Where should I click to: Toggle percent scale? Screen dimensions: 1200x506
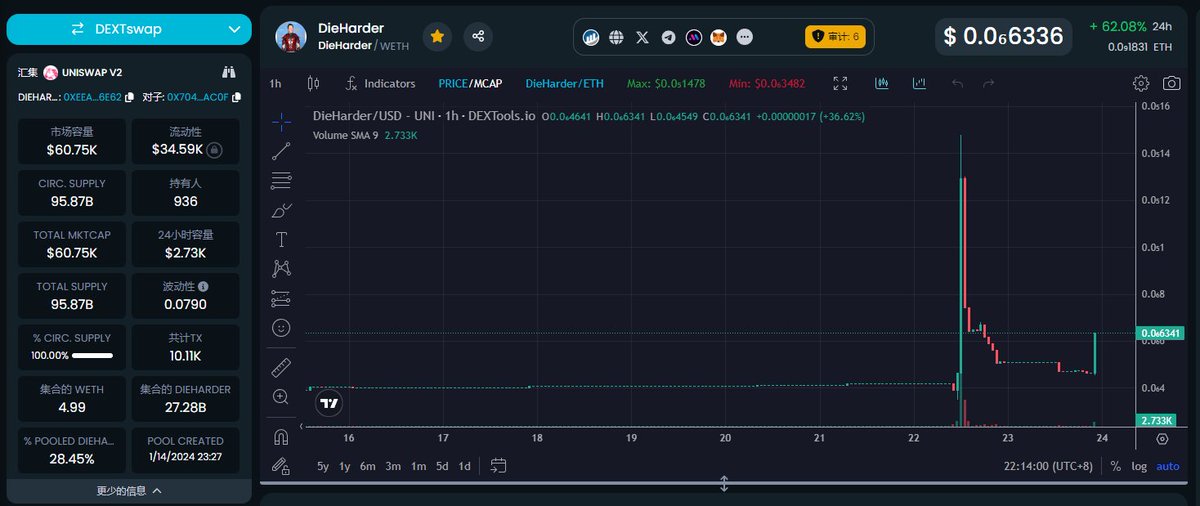point(1115,466)
